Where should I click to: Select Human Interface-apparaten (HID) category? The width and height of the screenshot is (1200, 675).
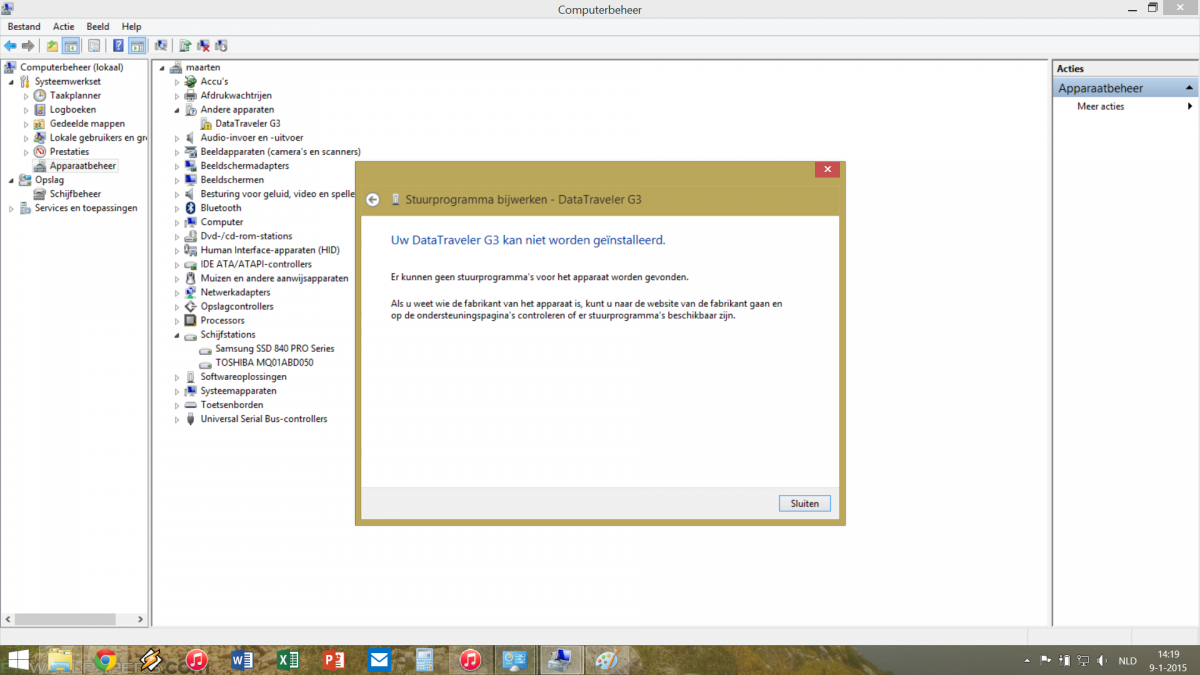point(270,250)
